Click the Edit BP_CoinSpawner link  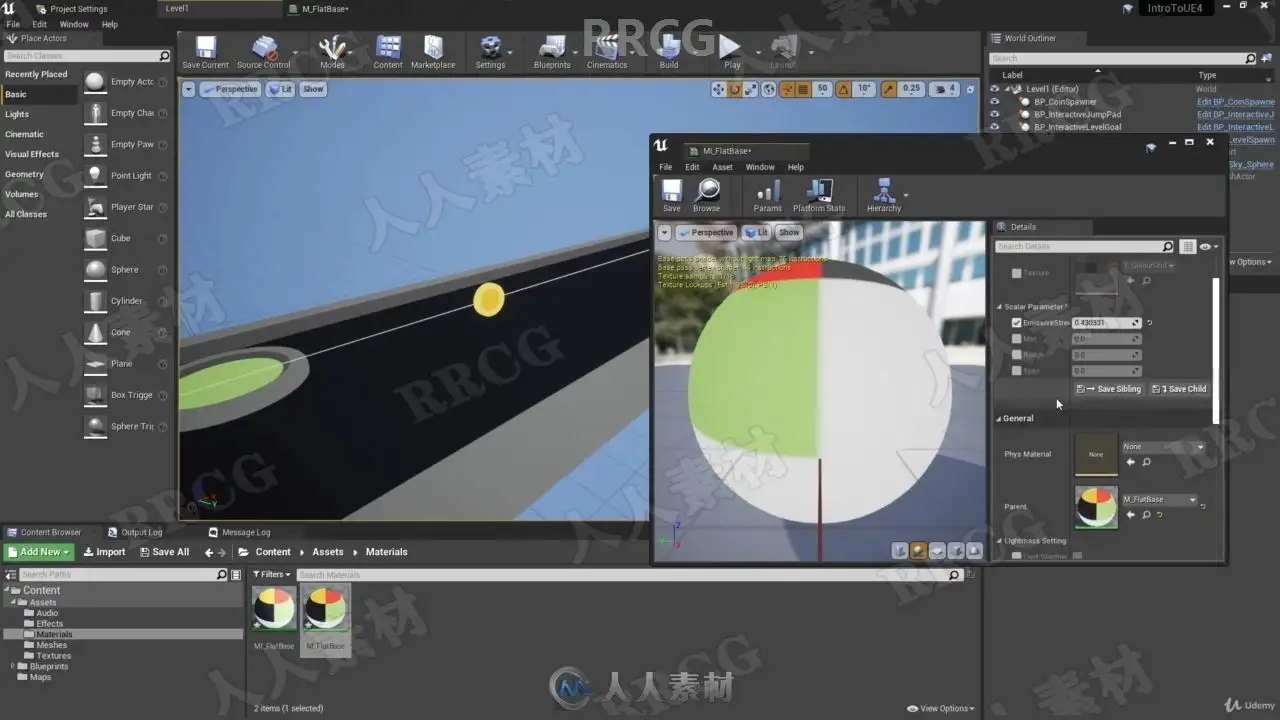point(1236,102)
